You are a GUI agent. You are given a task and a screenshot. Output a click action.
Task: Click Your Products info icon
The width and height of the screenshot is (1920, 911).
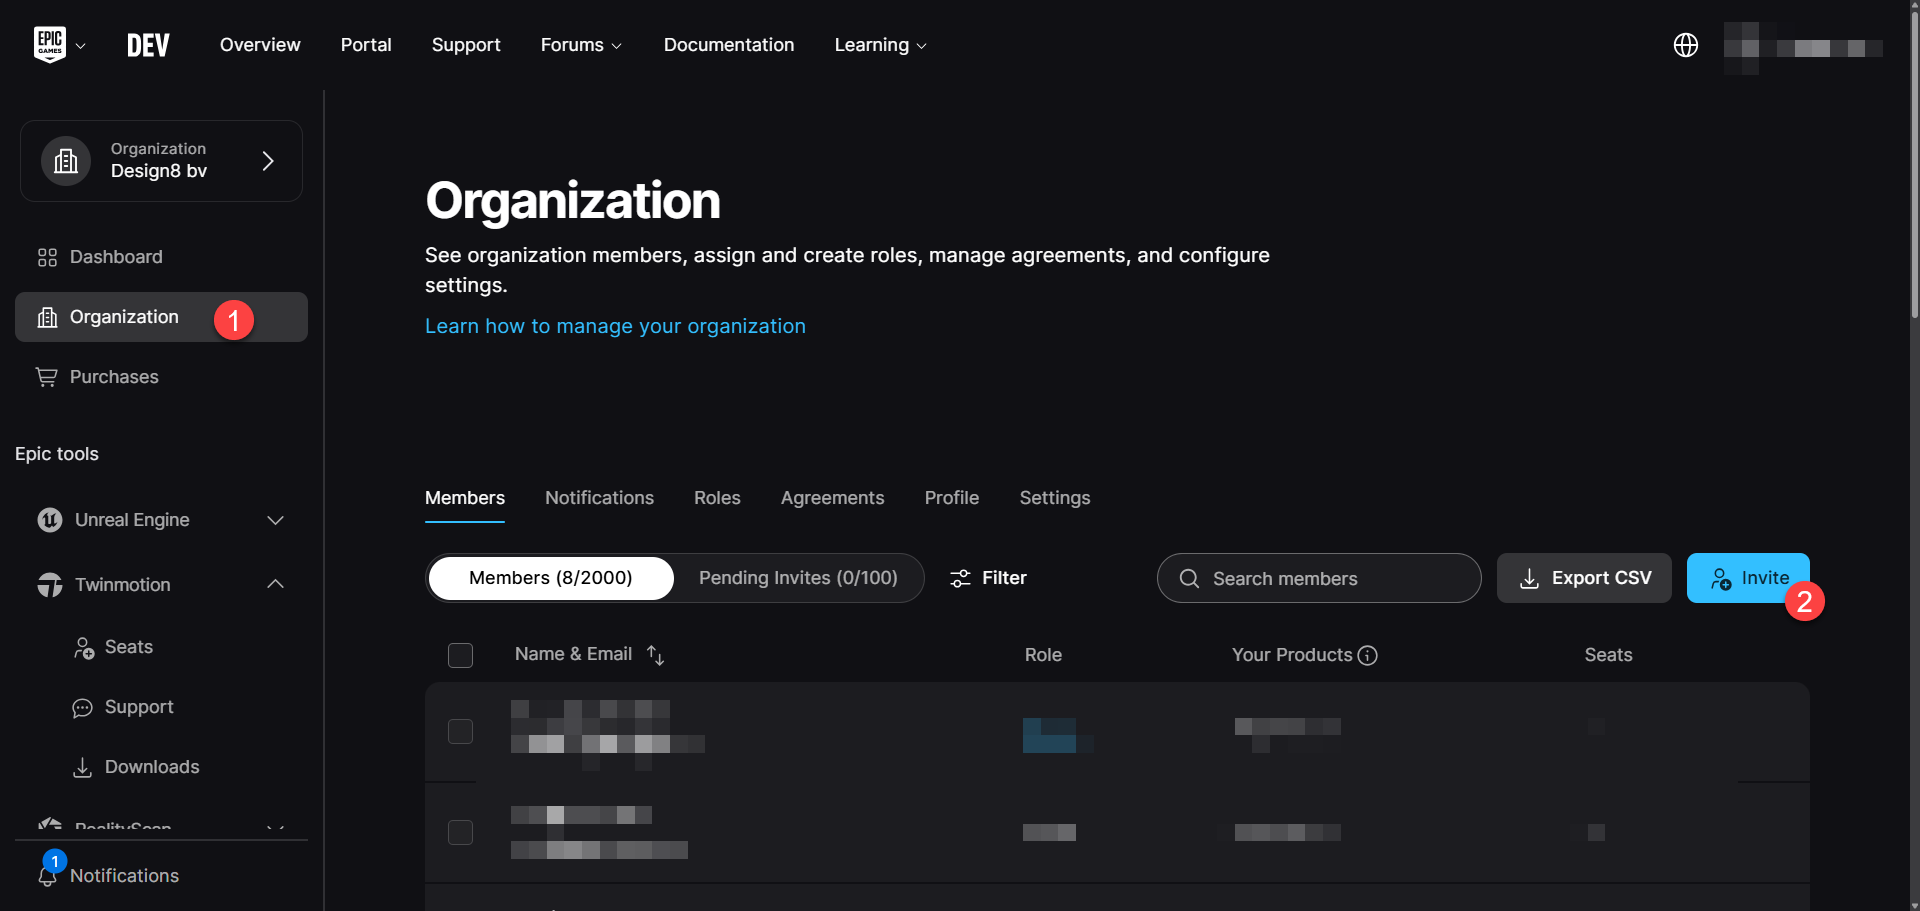pos(1367,655)
